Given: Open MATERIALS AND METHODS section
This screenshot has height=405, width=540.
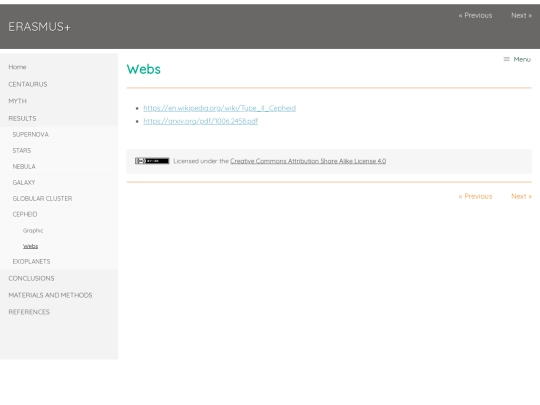Looking at the screenshot, I should 50,295.
